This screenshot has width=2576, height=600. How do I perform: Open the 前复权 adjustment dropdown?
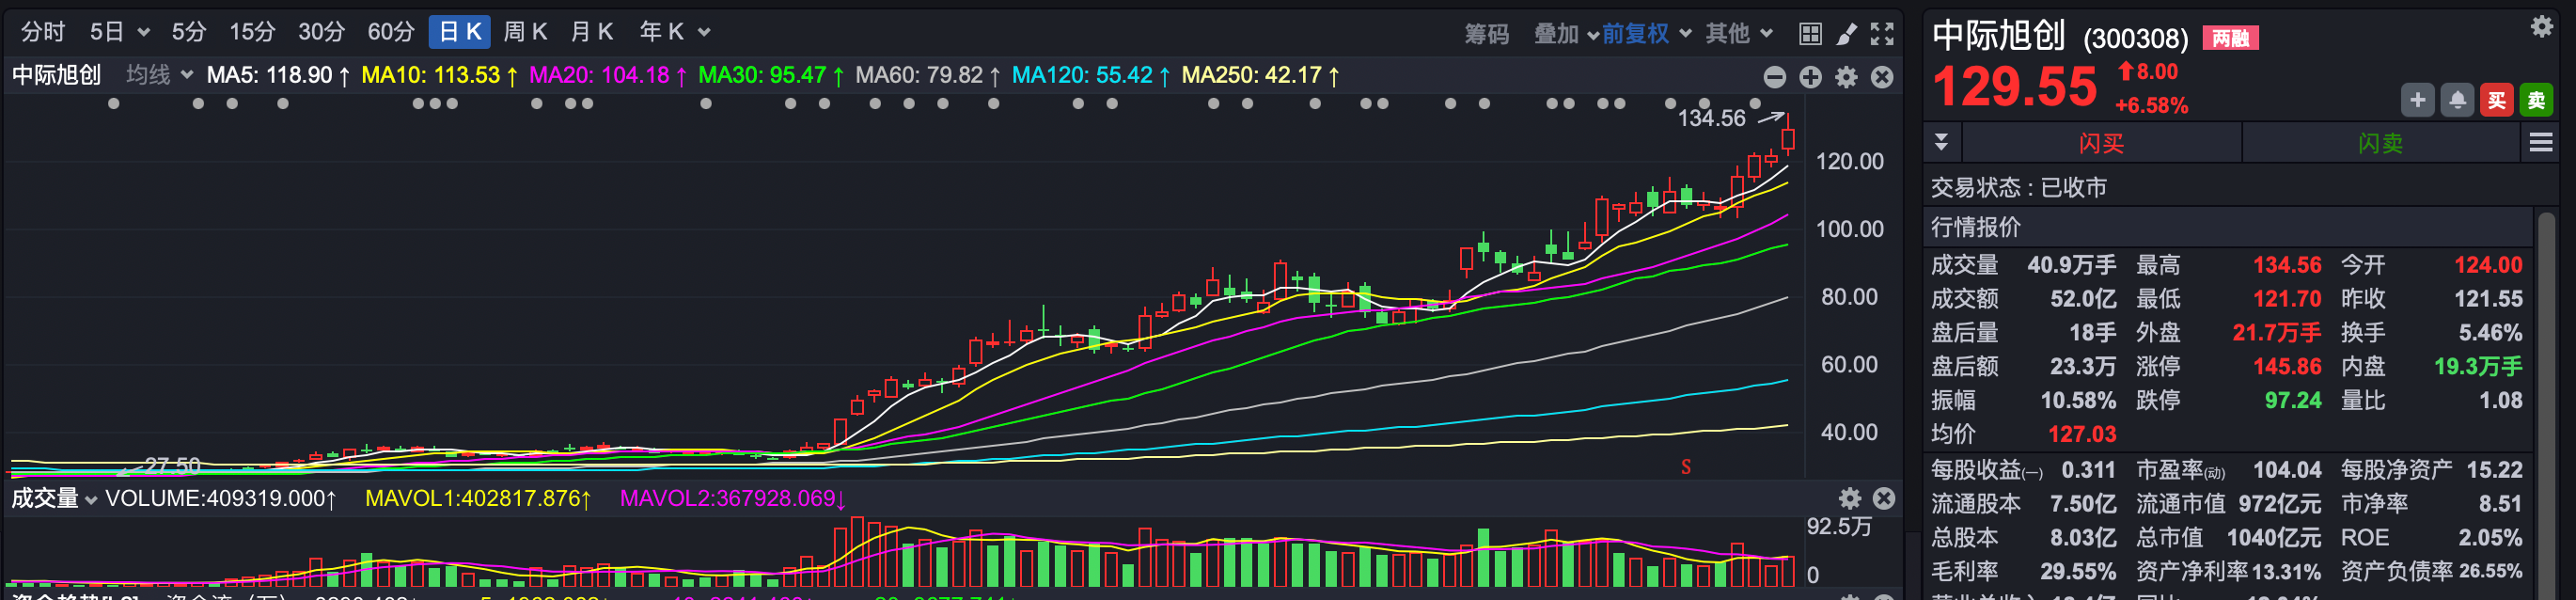point(1646,34)
